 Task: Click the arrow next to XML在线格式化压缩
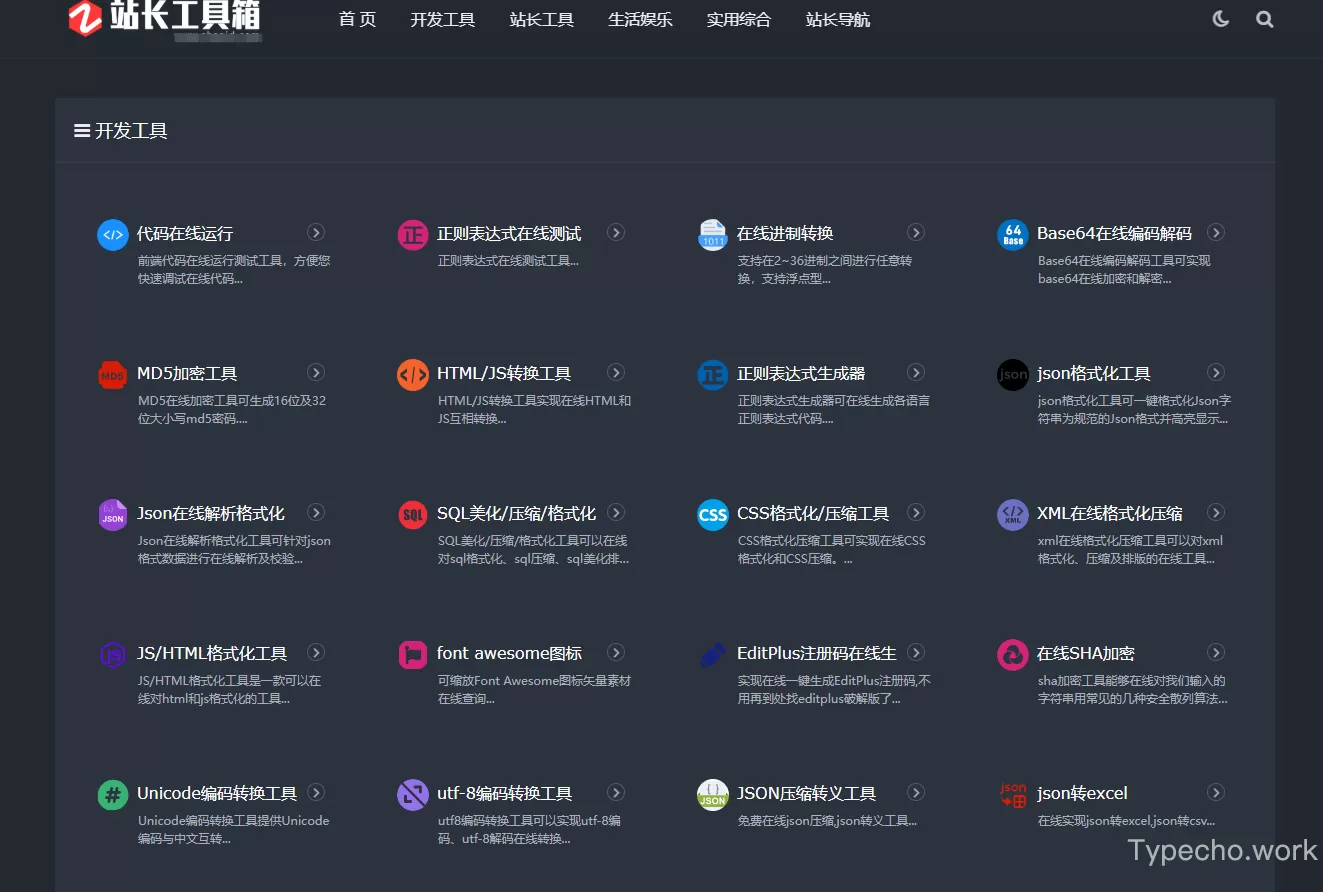[x=1216, y=513]
